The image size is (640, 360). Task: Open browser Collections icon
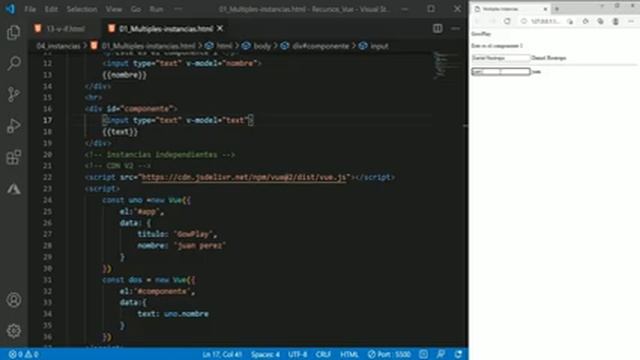pos(600,21)
